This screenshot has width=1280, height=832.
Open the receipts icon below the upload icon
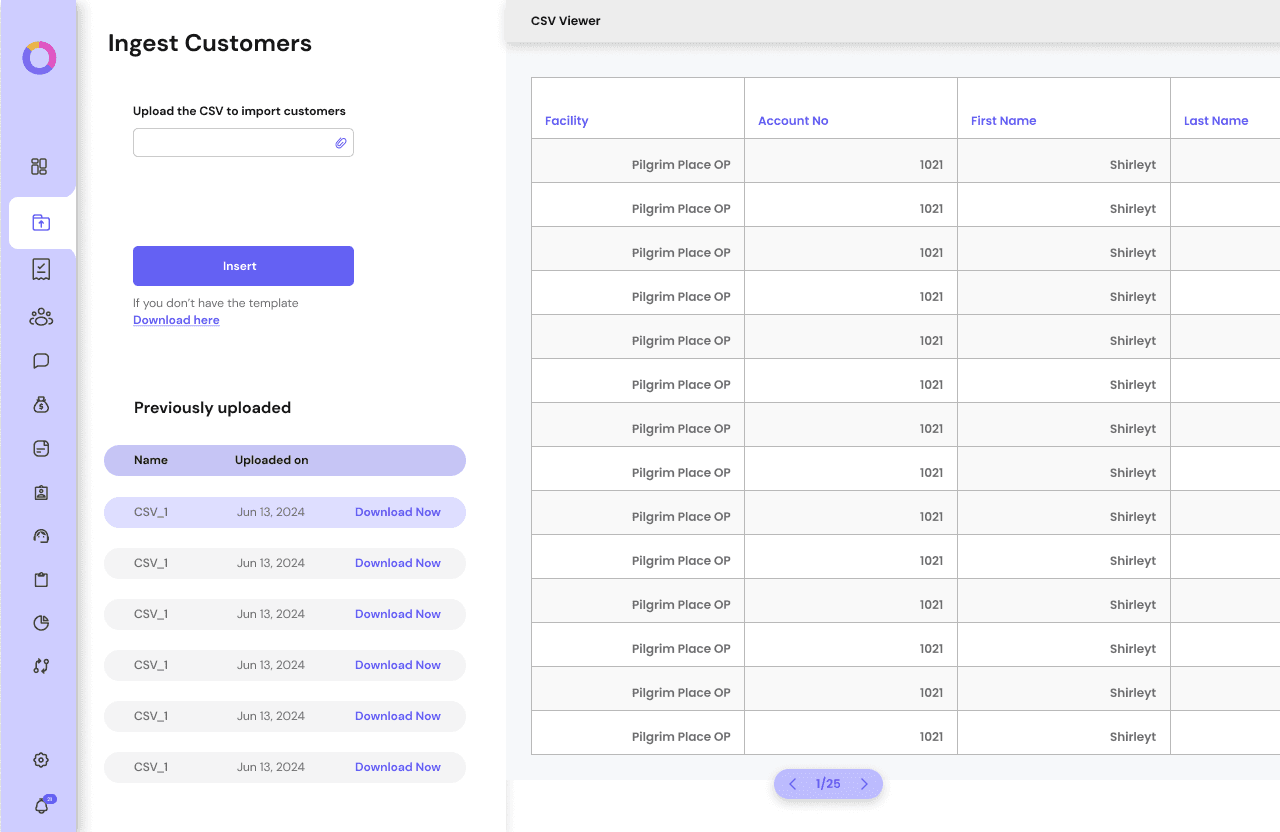40,268
